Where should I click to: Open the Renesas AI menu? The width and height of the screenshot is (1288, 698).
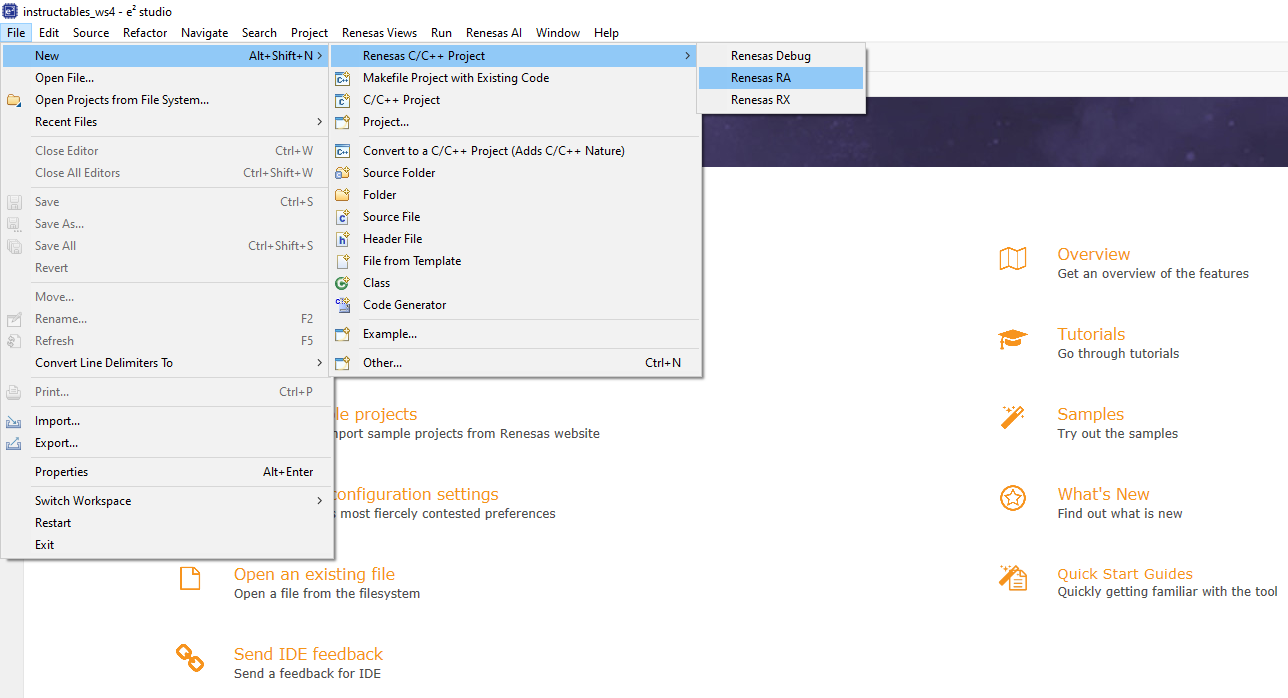tap(494, 33)
